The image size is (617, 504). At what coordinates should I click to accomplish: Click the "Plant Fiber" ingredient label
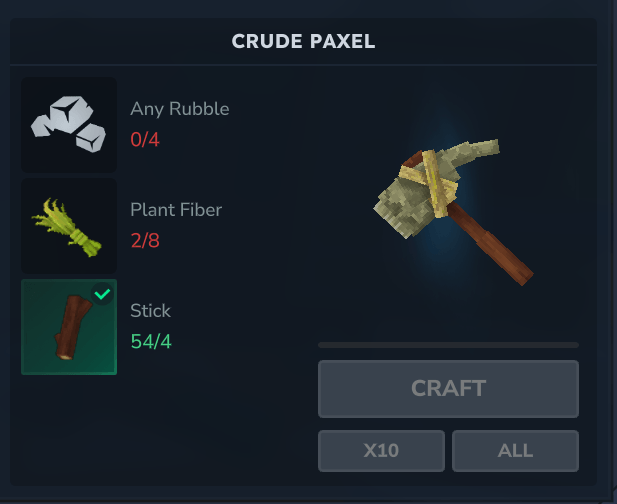(x=176, y=210)
